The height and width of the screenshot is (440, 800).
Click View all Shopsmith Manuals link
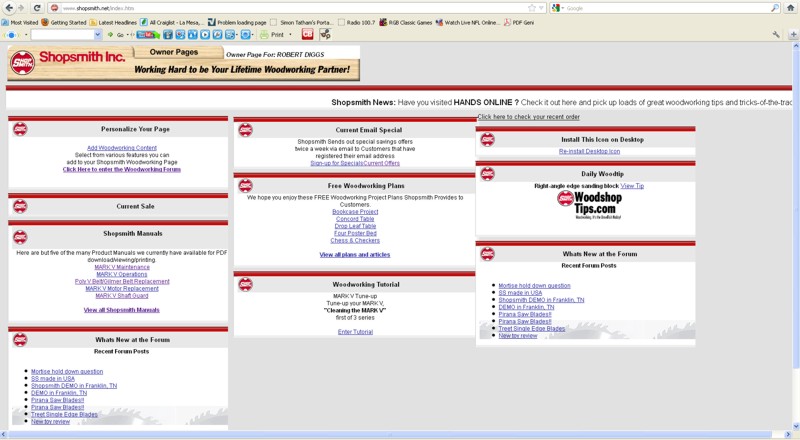121,310
